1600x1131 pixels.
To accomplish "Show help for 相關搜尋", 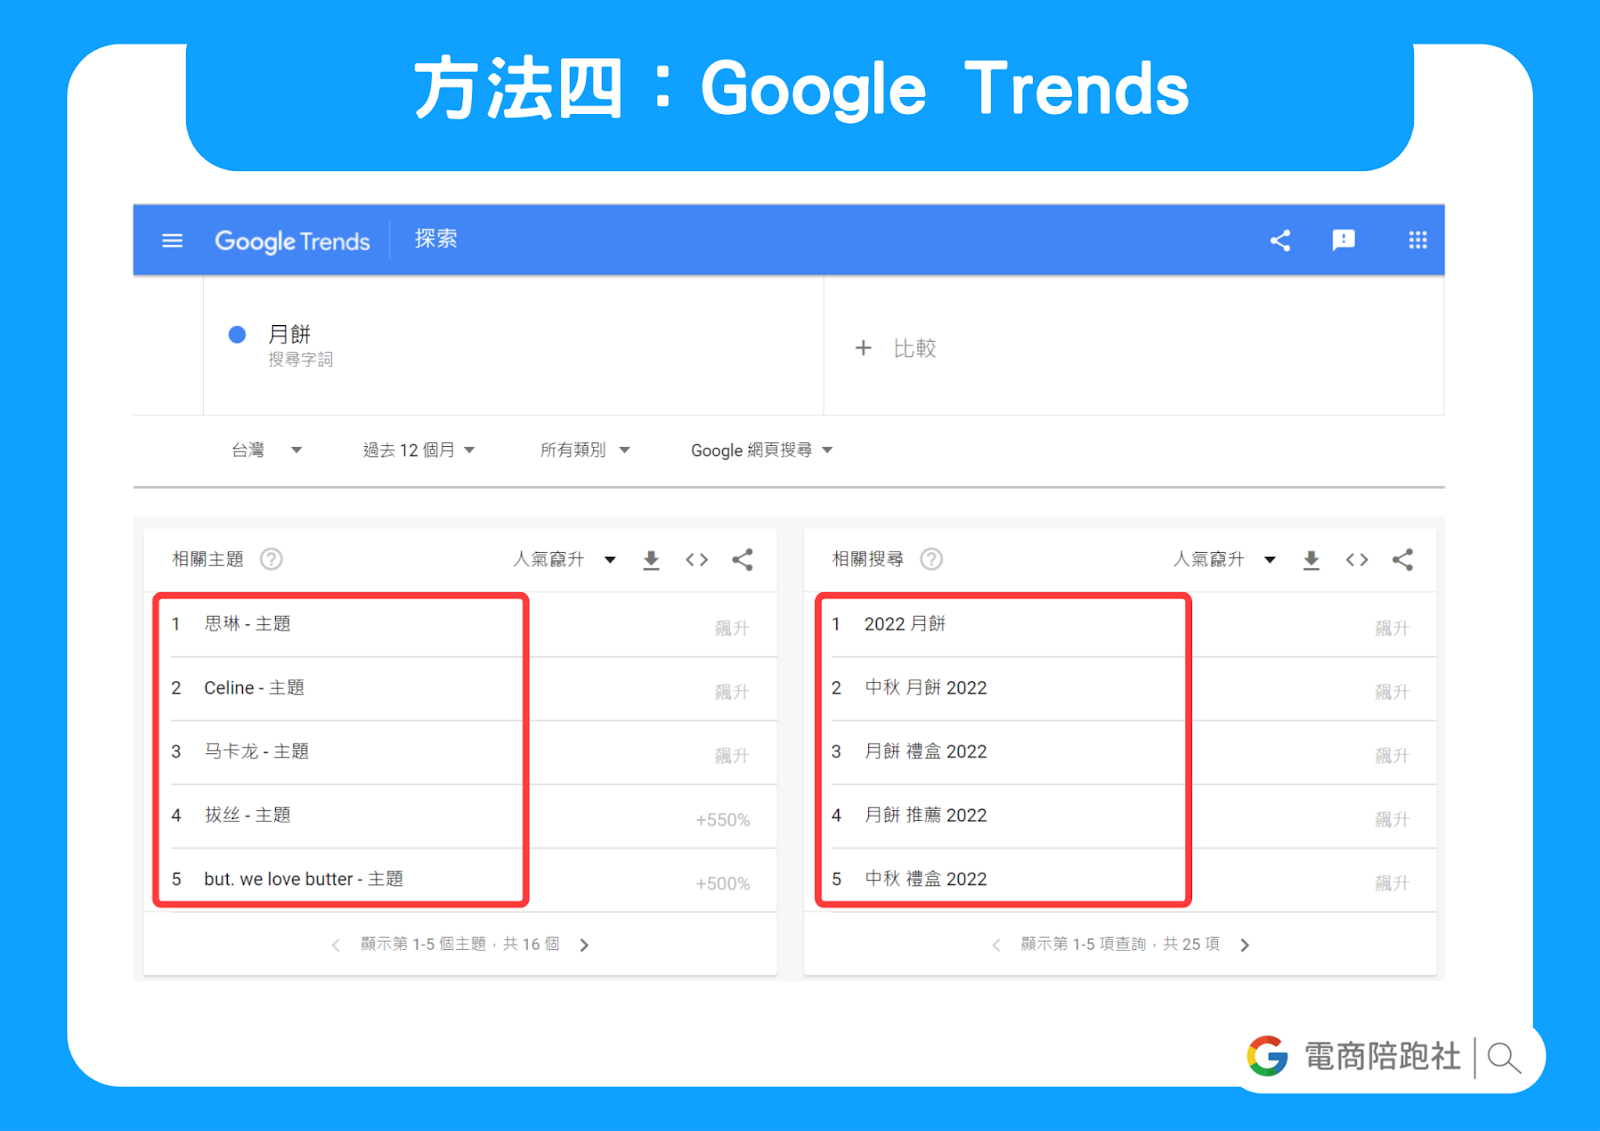I will [931, 559].
